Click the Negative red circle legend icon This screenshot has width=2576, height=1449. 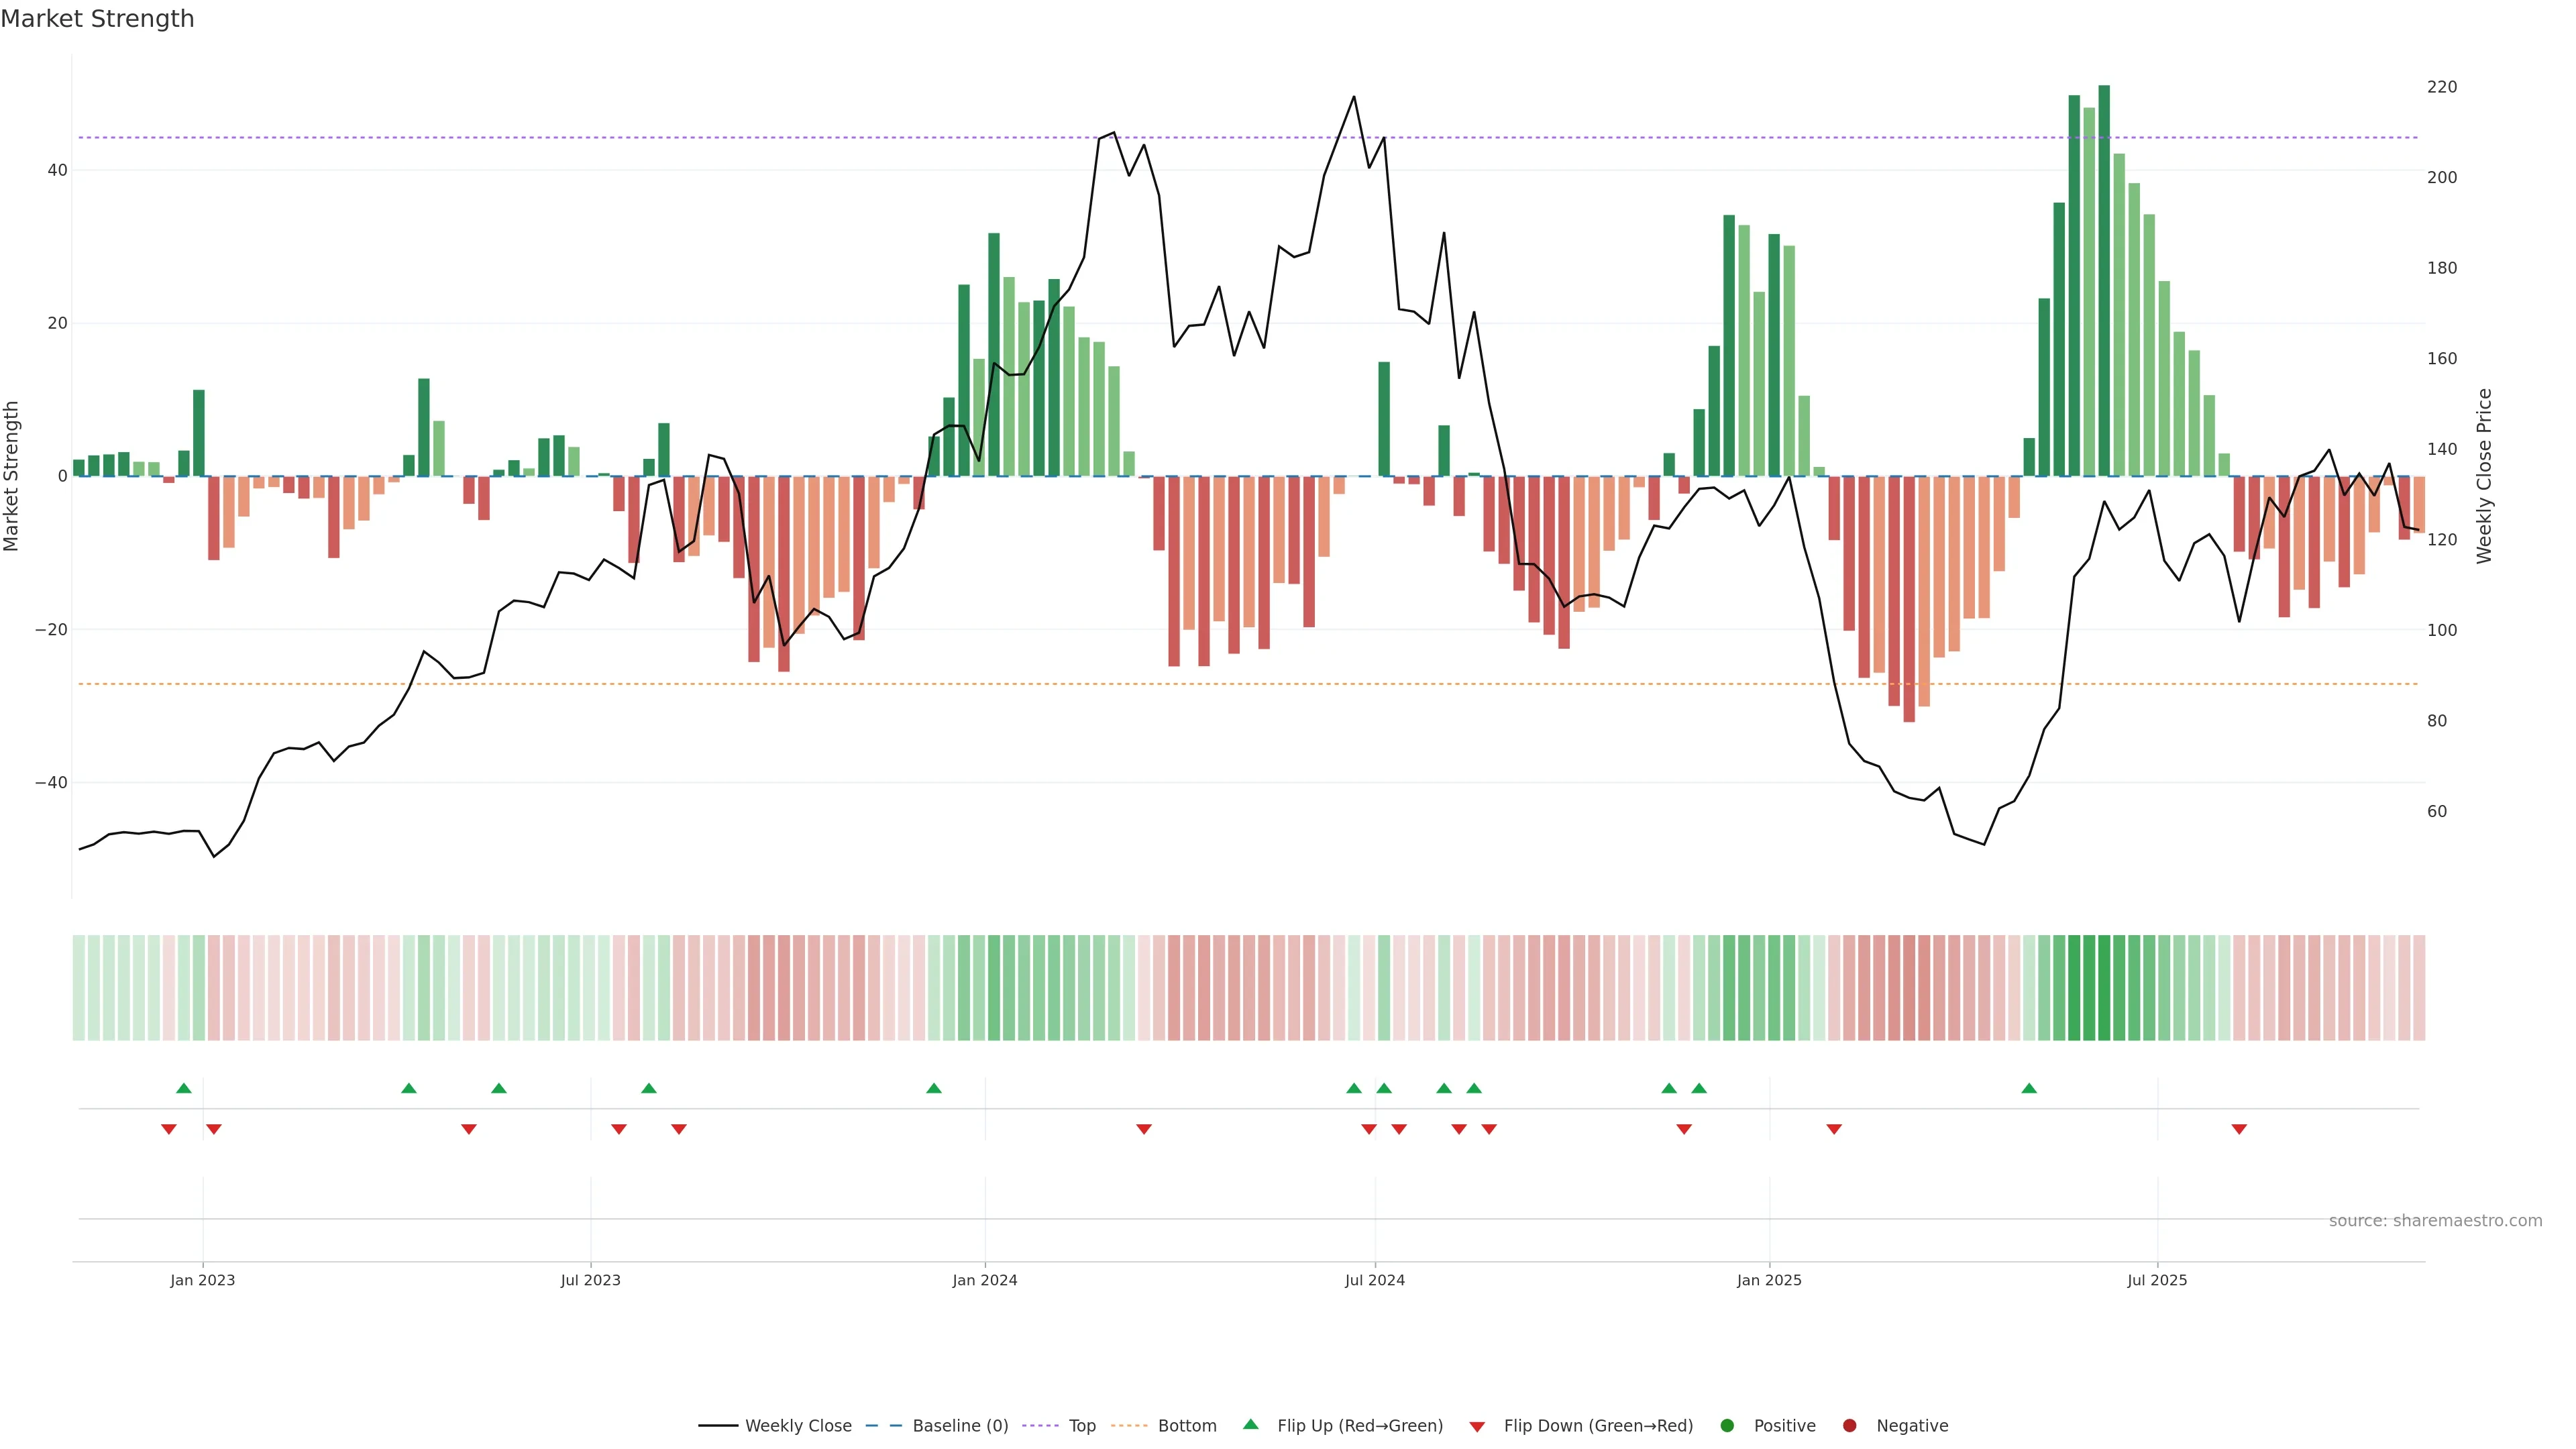pyautogui.click(x=1849, y=1425)
